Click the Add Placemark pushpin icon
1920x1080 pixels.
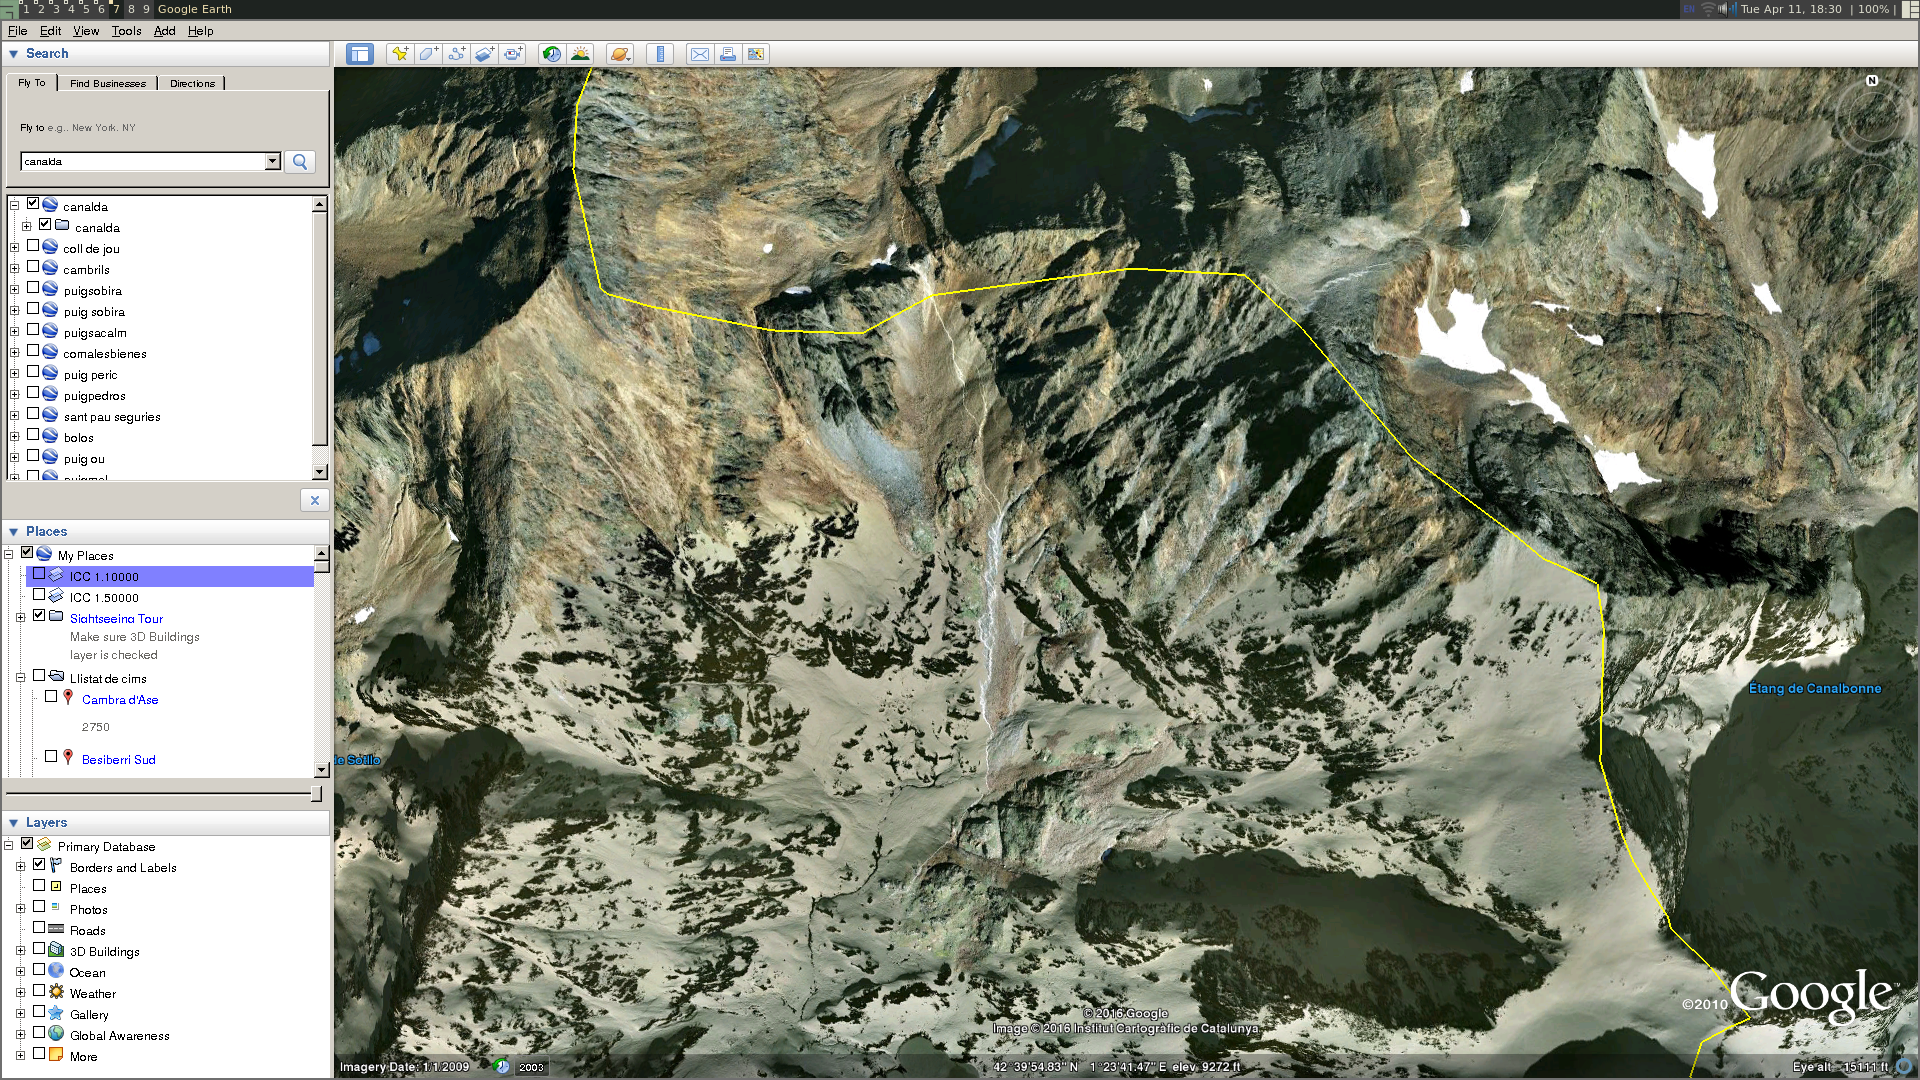click(400, 54)
